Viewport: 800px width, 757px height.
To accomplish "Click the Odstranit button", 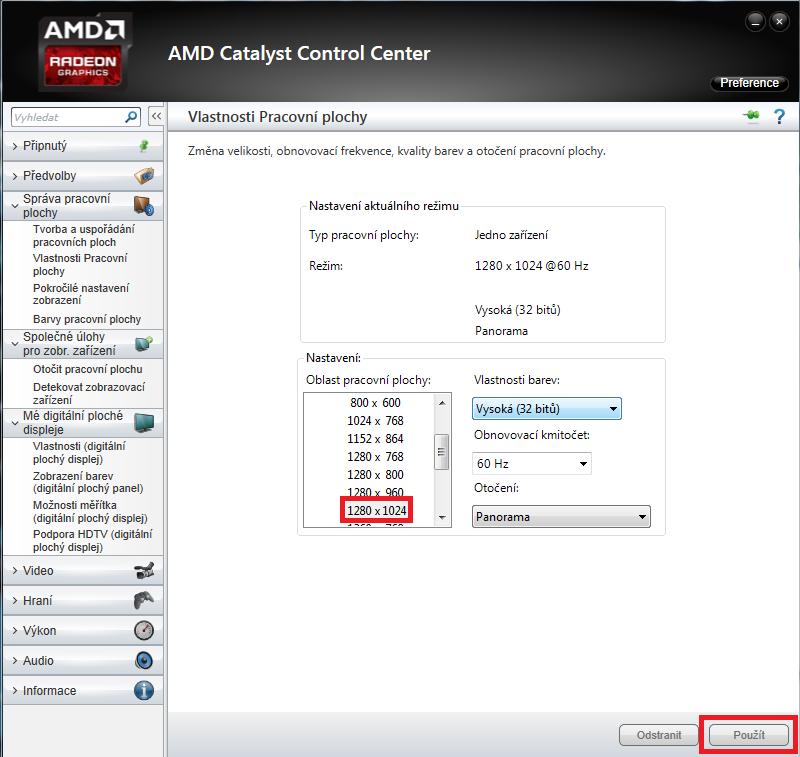I will coord(659,735).
